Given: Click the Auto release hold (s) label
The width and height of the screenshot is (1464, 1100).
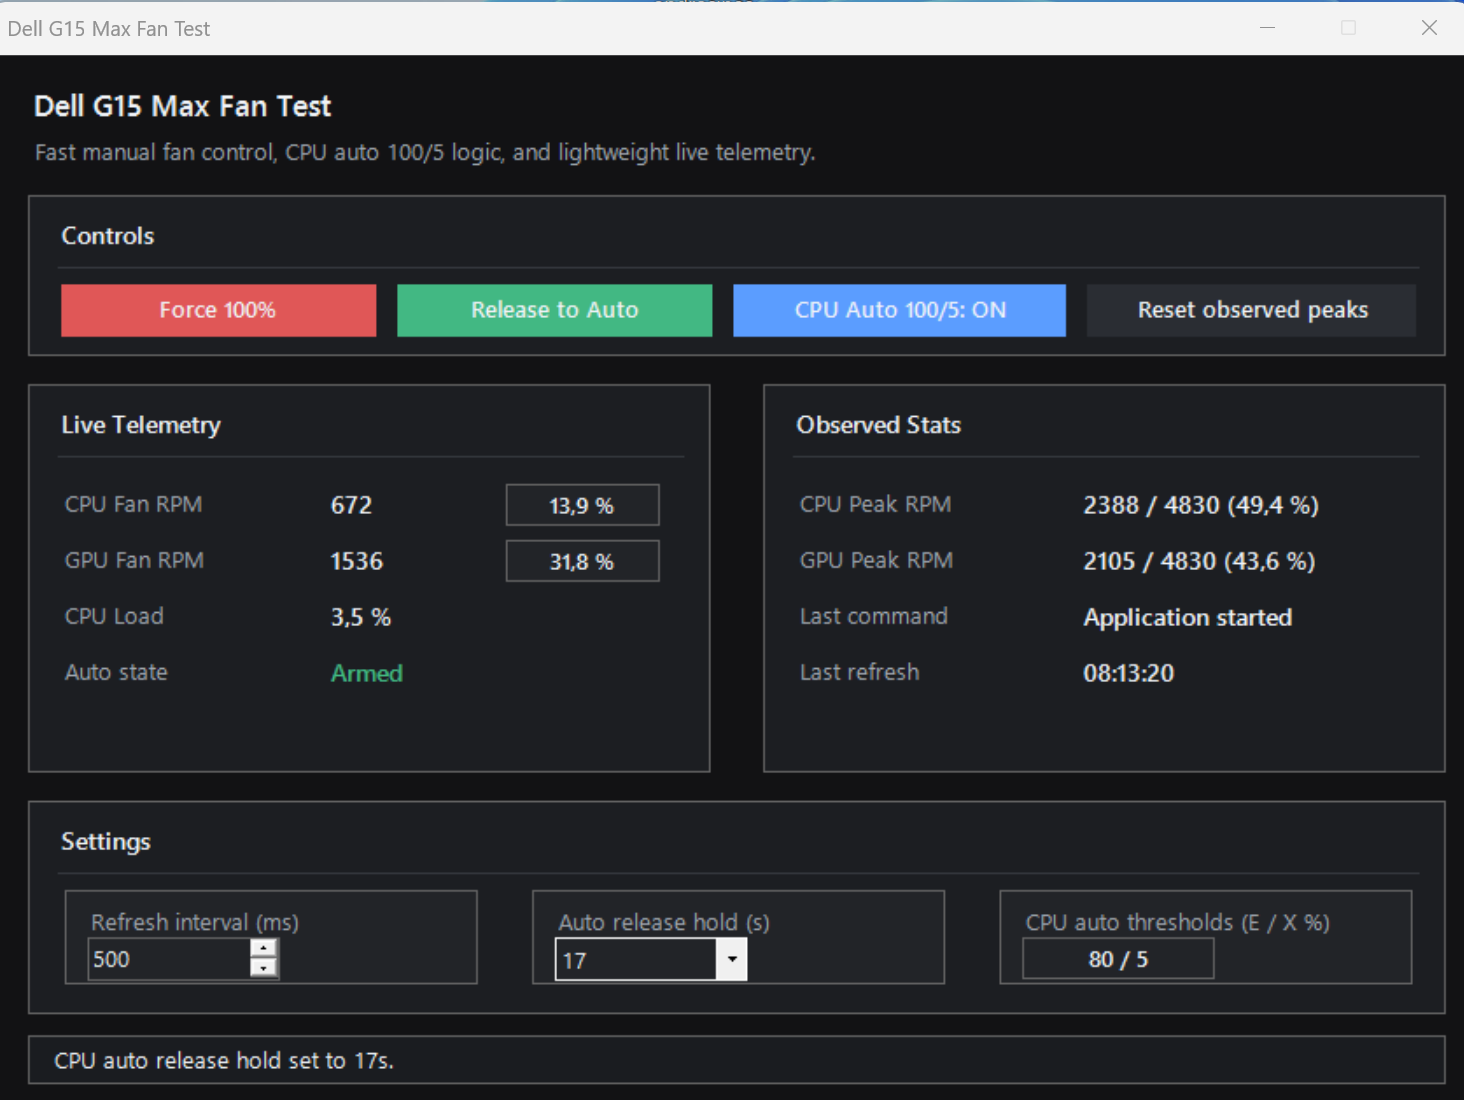Looking at the screenshot, I should pos(664,922).
